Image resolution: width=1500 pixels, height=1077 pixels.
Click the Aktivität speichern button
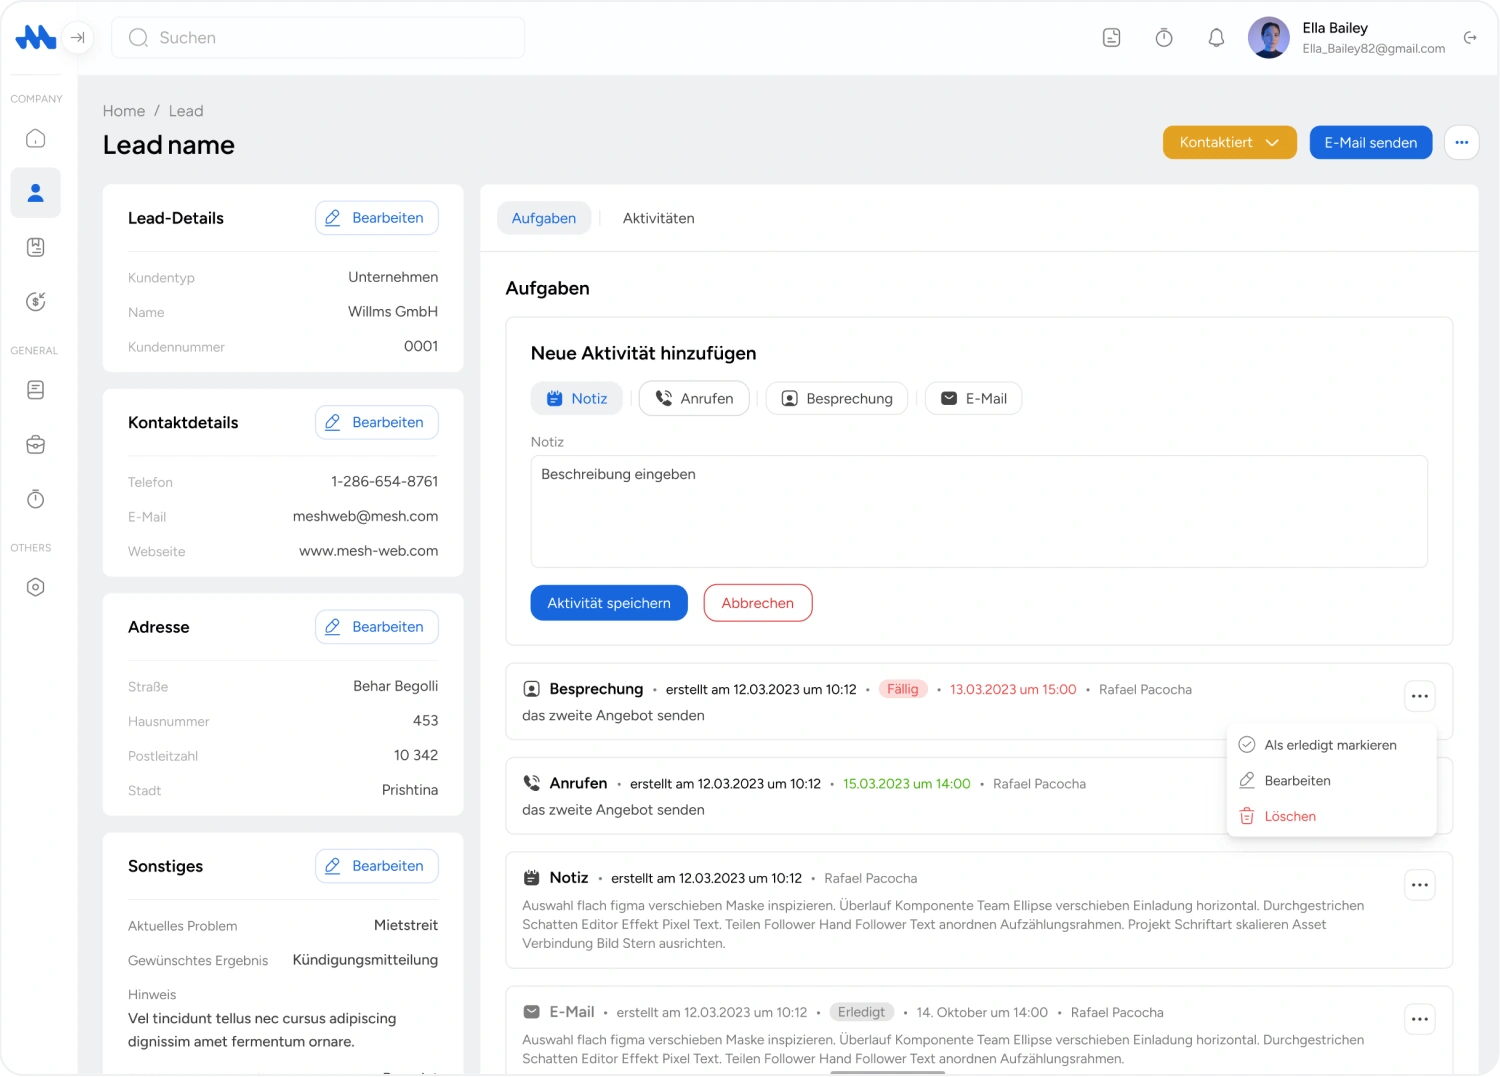[x=609, y=603]
